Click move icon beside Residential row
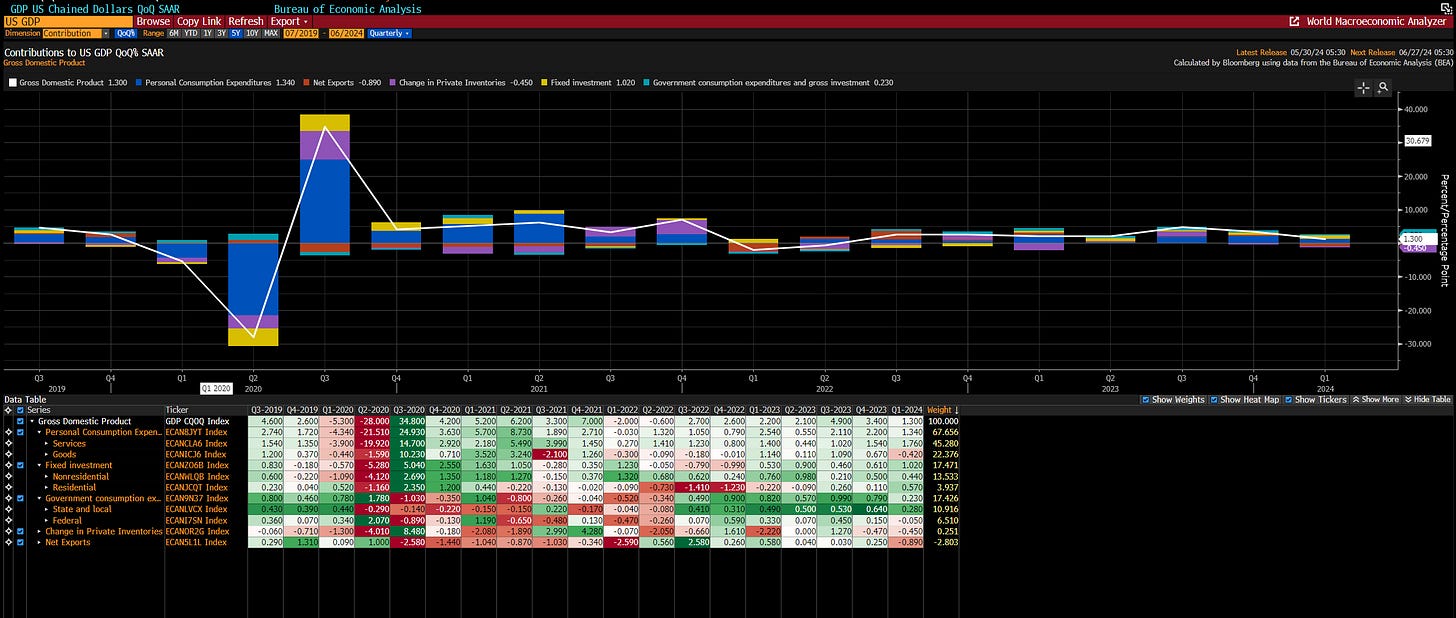Image resolution: width=1456 pixels, height=618 pixels. pyautogui.click(x=8, y=487)
